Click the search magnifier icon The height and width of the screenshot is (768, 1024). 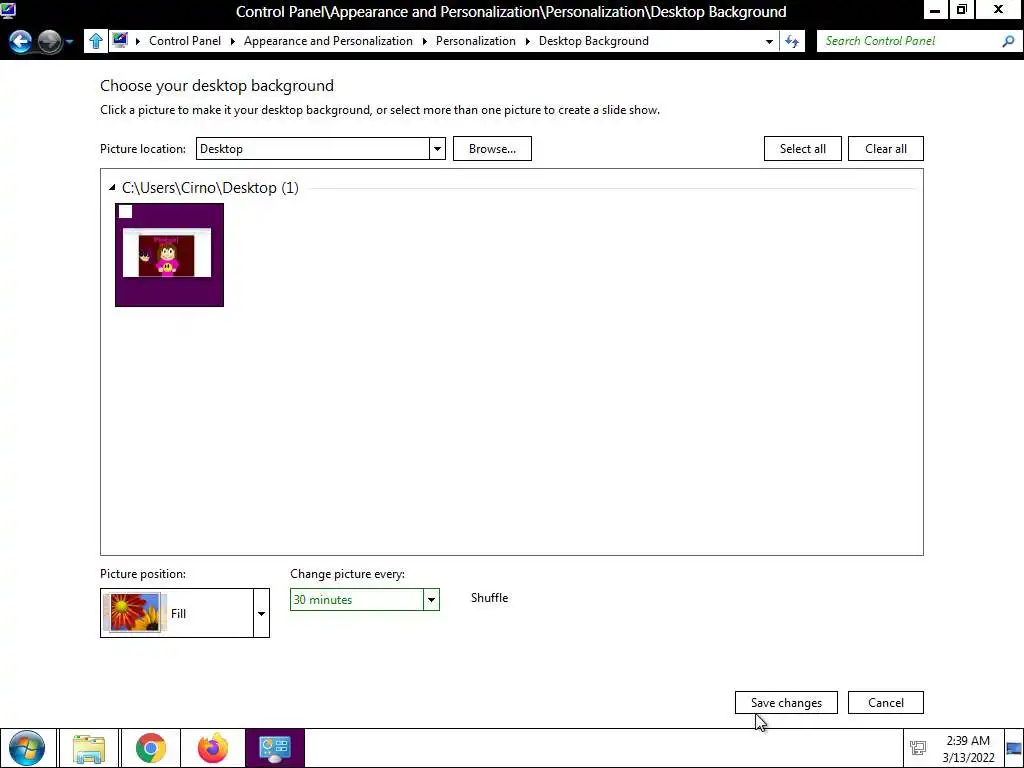[x=1008, y=41]
